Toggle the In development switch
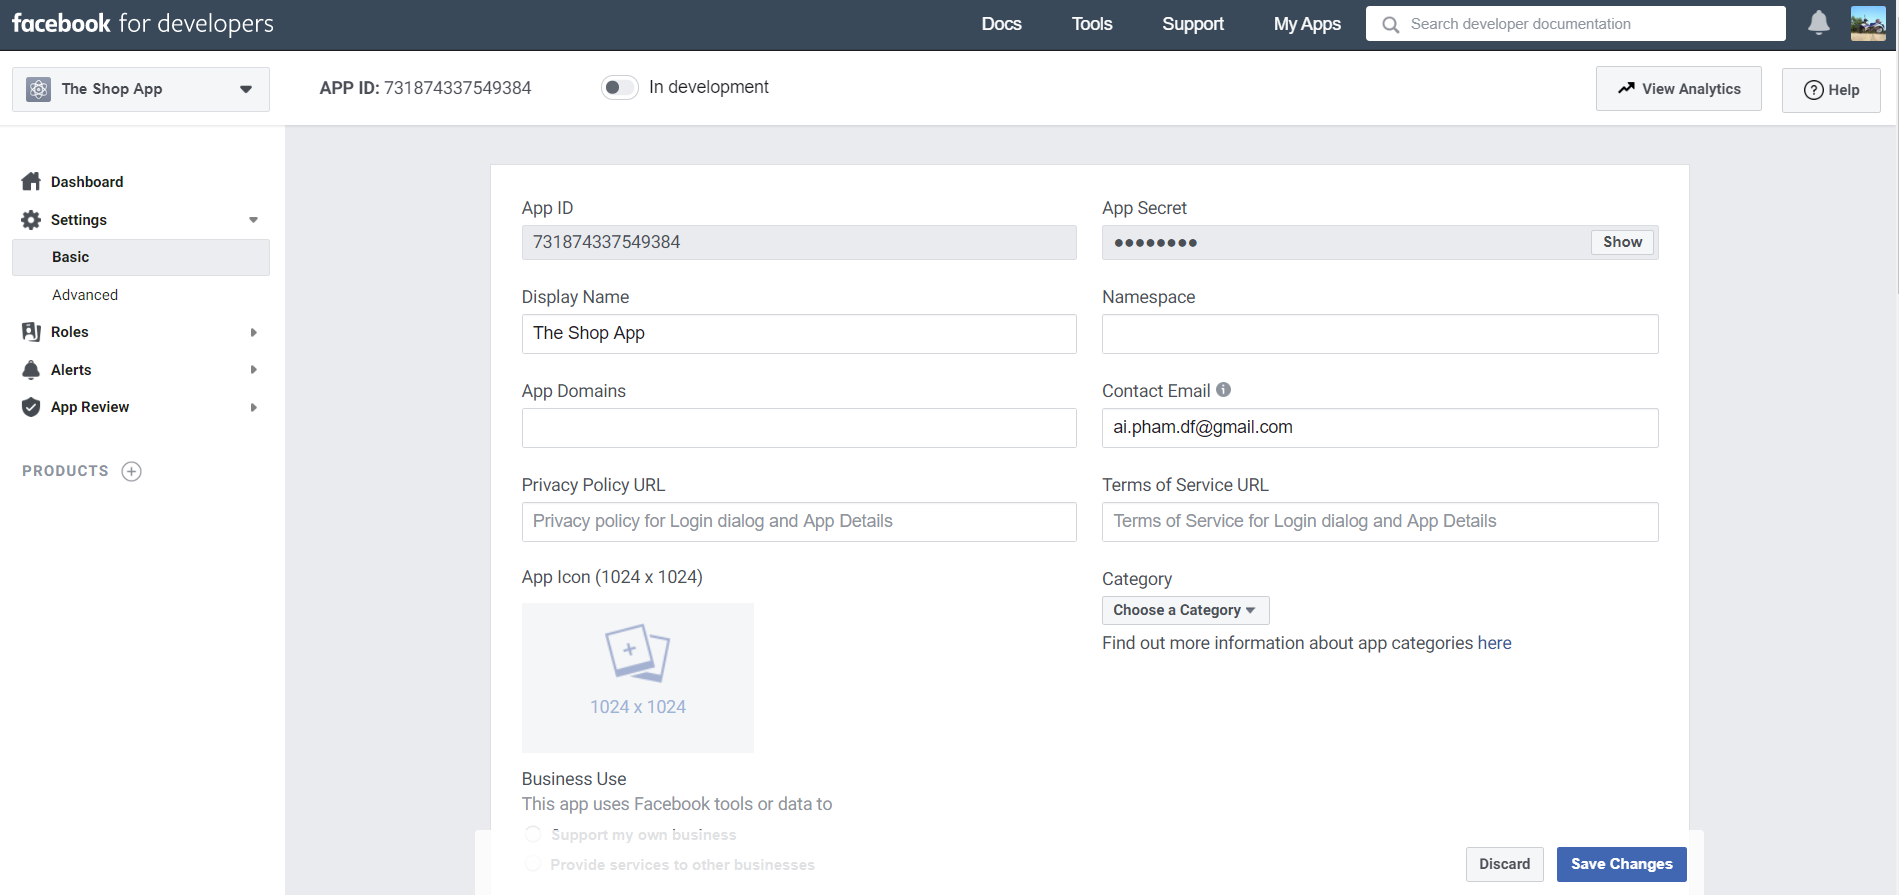This screenshot has height=895, width=1899. tap(619, 87)
